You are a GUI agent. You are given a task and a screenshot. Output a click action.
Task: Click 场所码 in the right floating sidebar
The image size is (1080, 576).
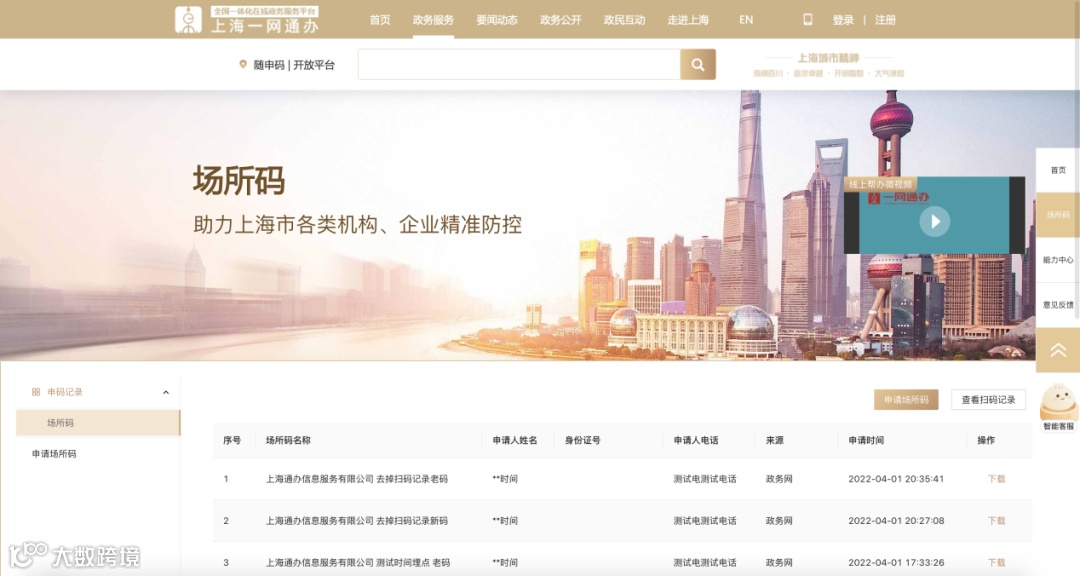[x=1058, y=215]
